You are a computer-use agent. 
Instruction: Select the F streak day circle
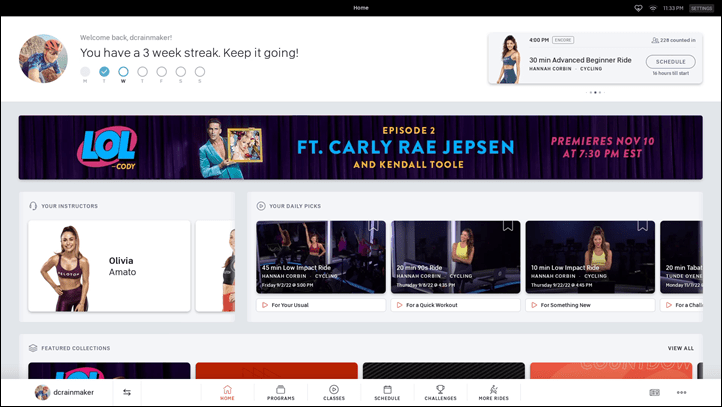coord(161,71)
